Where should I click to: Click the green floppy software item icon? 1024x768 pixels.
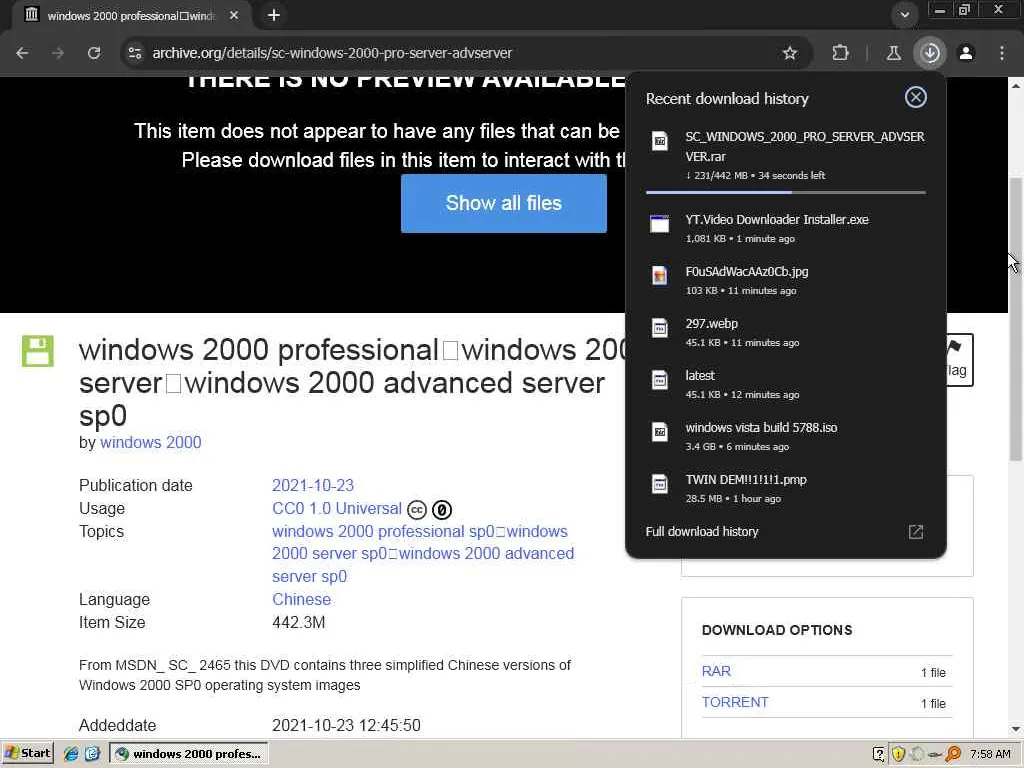38,351
